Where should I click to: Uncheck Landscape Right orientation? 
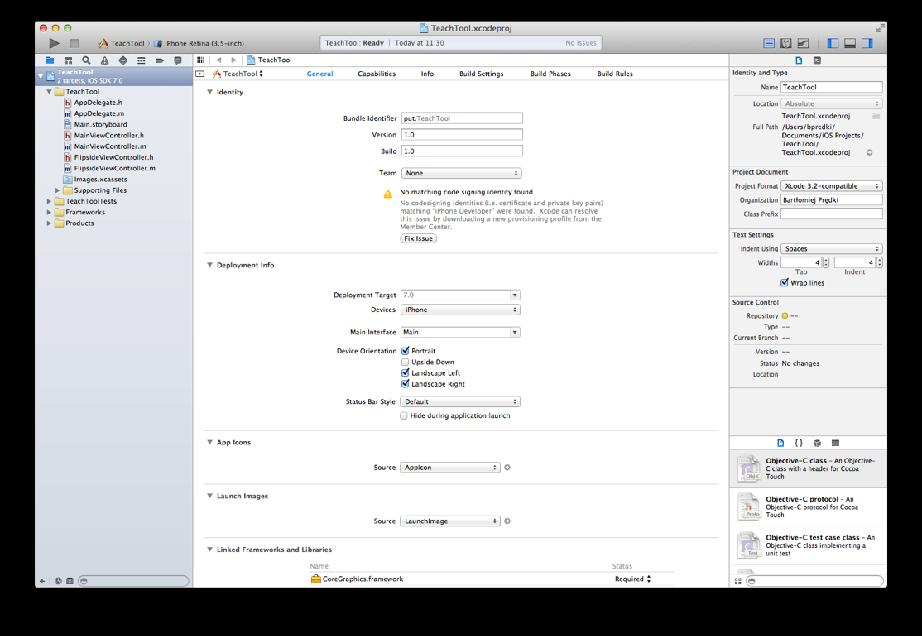point(405,384)
